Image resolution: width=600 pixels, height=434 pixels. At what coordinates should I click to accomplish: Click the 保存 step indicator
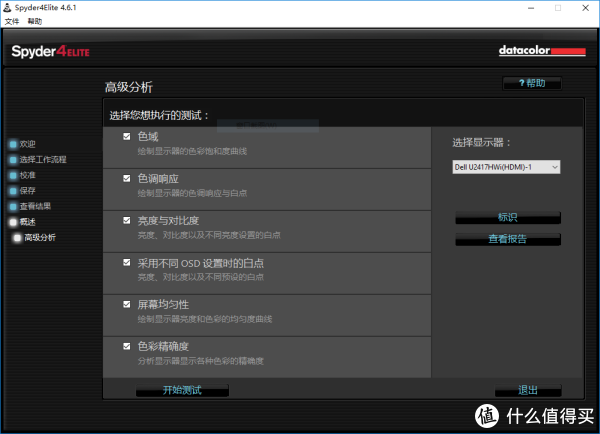click(x=13, y=190)
